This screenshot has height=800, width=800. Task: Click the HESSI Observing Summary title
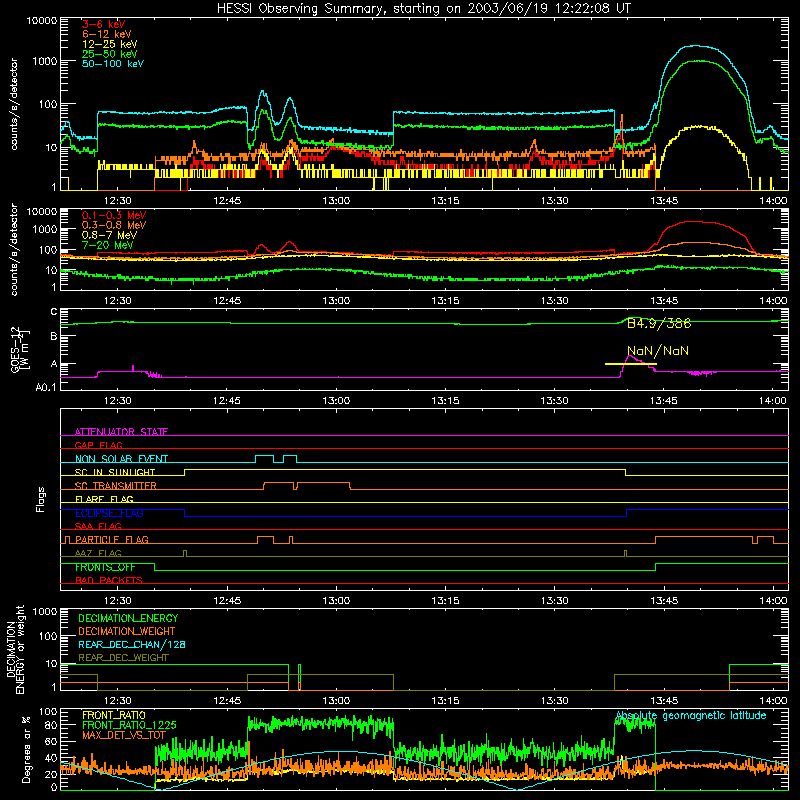423,9
